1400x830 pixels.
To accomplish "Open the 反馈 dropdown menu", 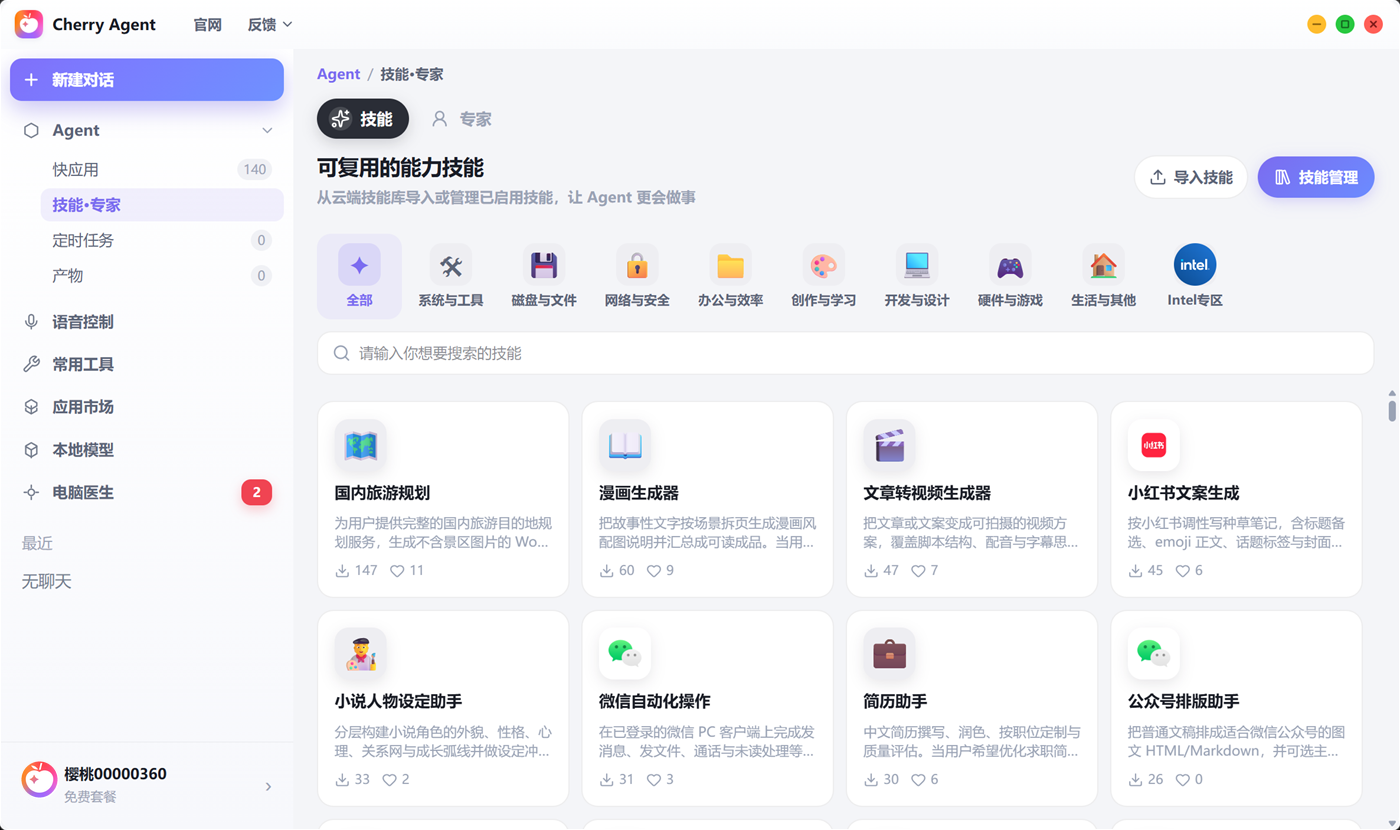I will [270, 25].
